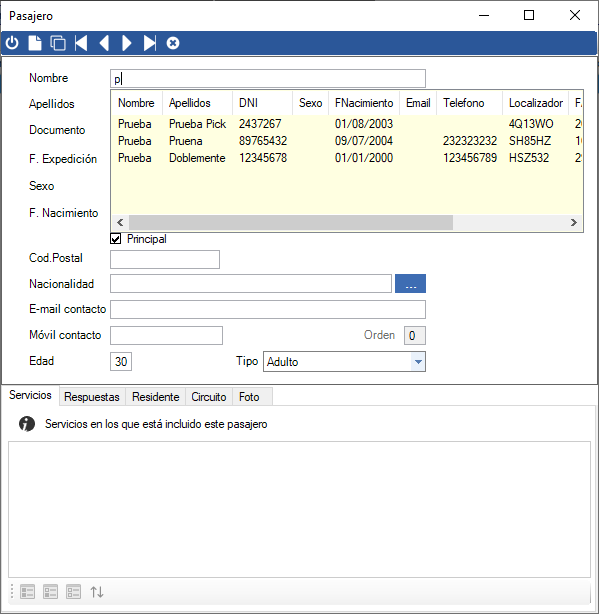599x614 pixels.
Task: Click localizador HSZ532
Action: [x=529, y=158]
